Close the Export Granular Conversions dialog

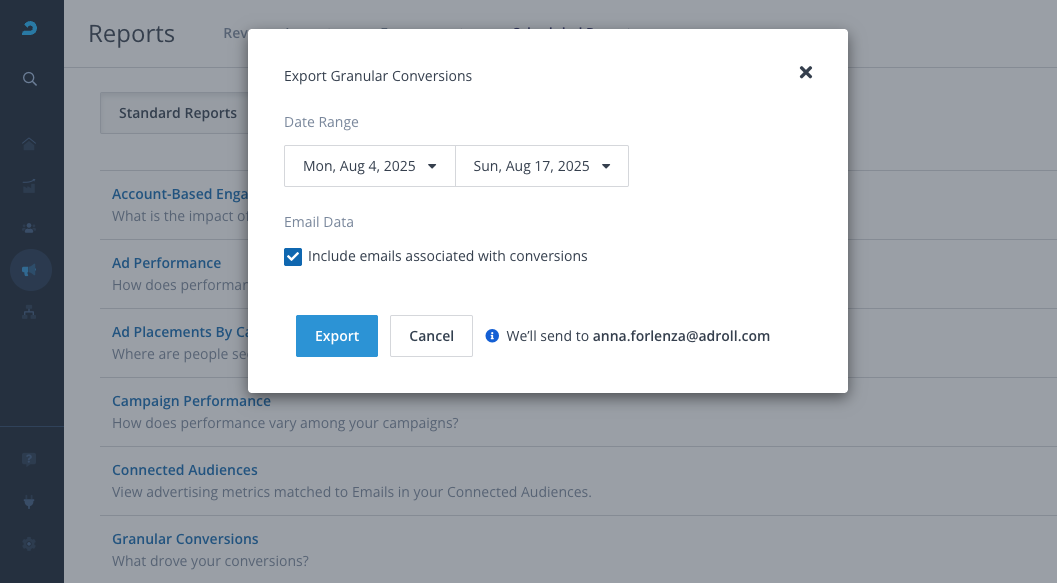(806, 72)
